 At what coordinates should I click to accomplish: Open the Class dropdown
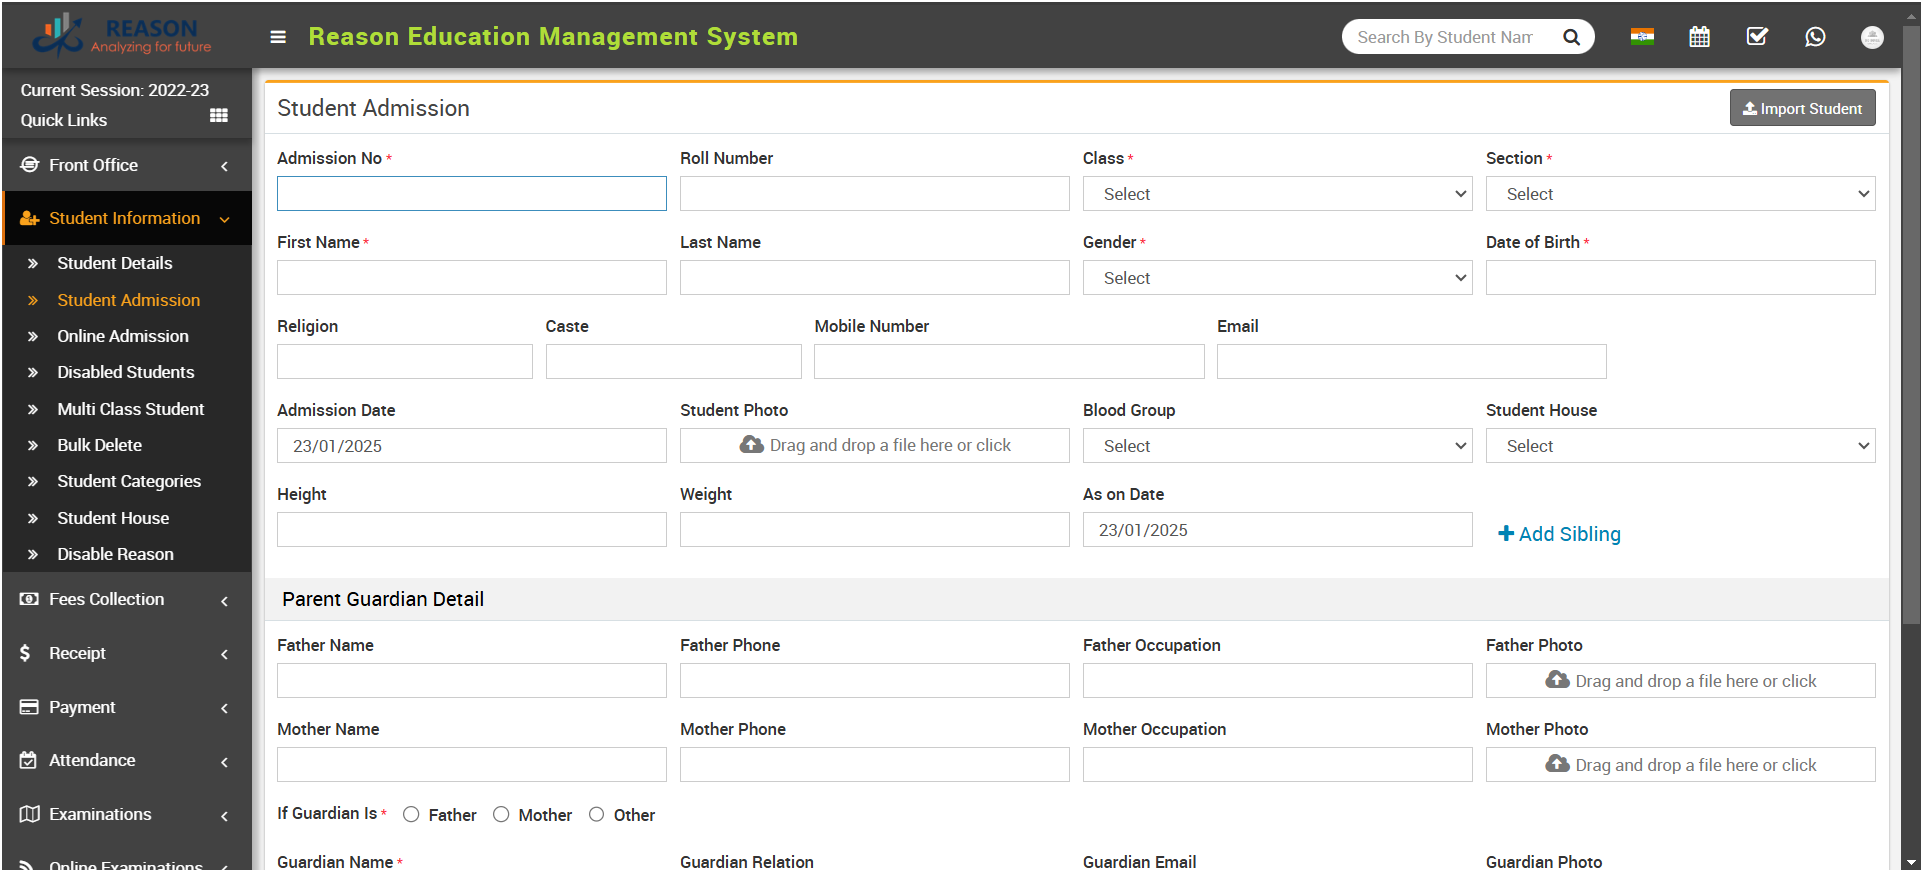tap(1277, 194)
